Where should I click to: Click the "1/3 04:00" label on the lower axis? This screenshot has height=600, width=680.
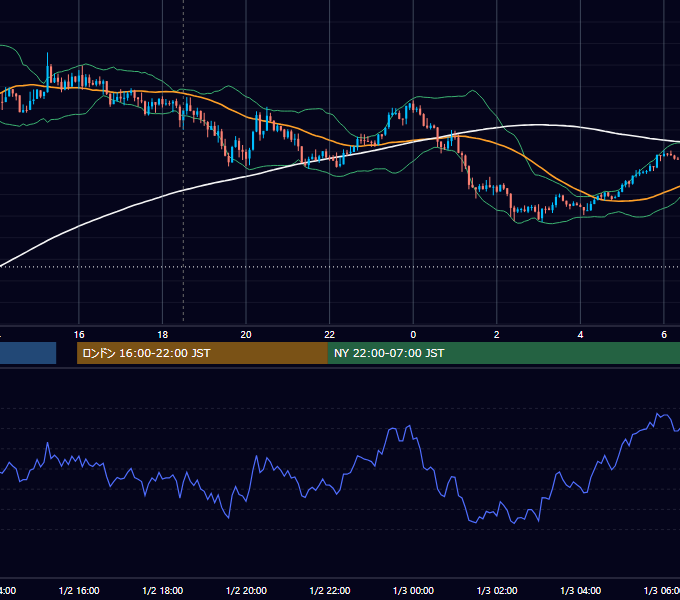[x=581, y=590]
